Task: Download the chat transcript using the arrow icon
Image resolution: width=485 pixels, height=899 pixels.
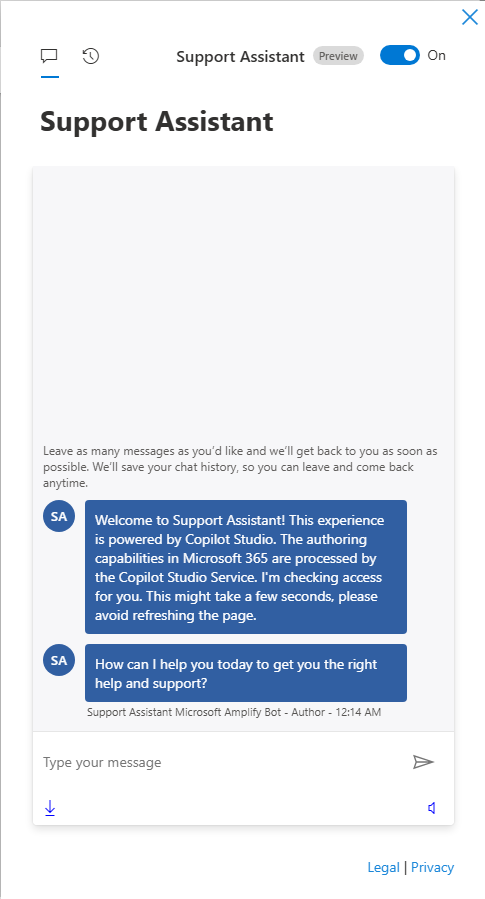Action: click(50, 808)
